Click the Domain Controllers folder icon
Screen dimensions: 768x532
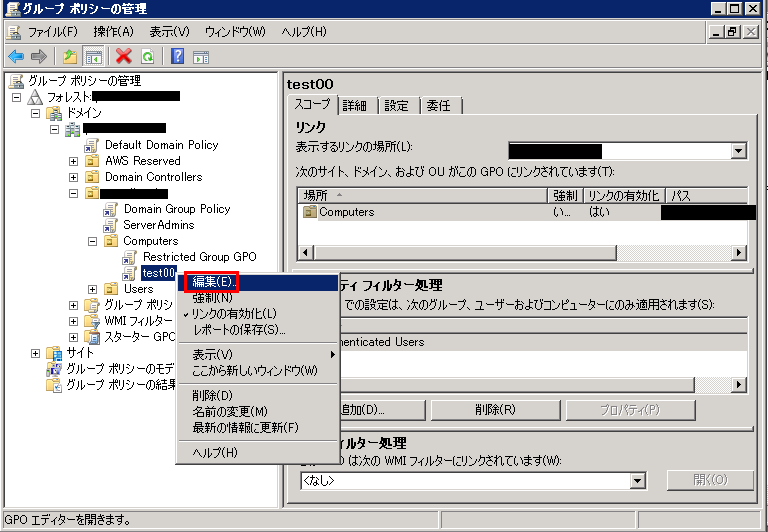click(92, 177)
